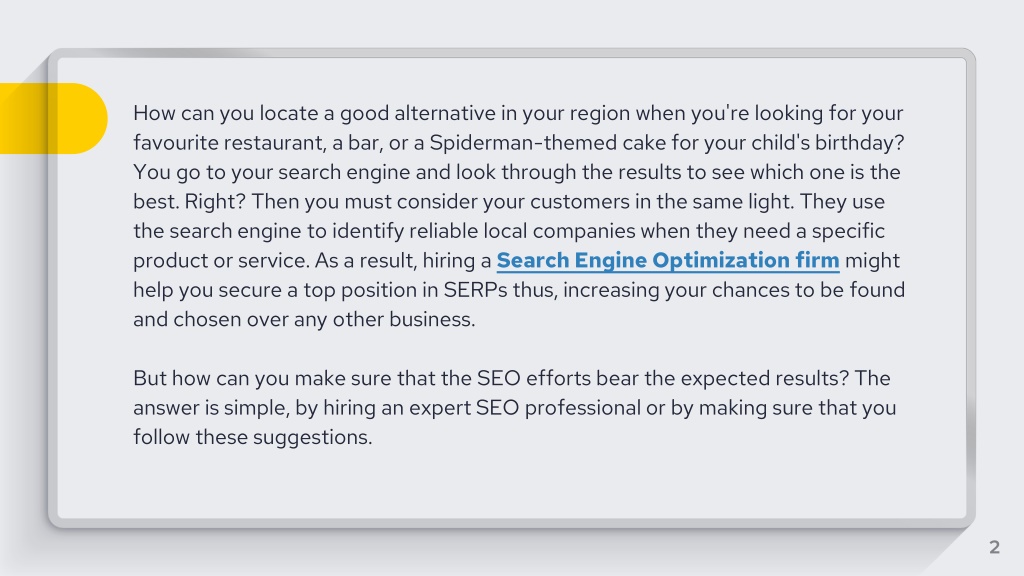Screen dimensions: 1024x576
Task: Click "chosen over any other business."
Action: (x=324, y=319)
